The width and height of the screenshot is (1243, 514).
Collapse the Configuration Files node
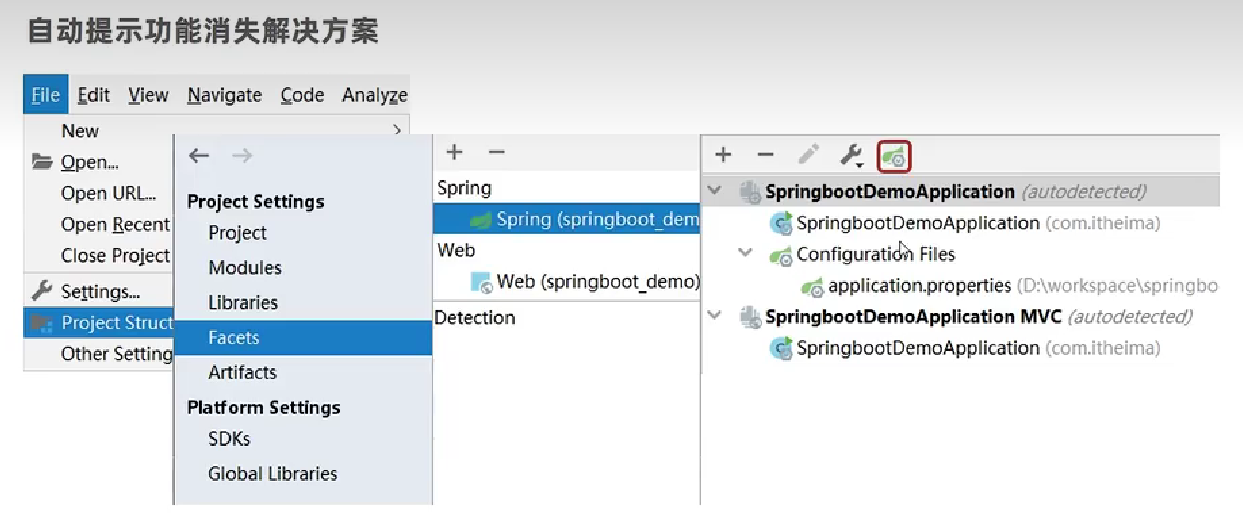(x=745, y=254)
